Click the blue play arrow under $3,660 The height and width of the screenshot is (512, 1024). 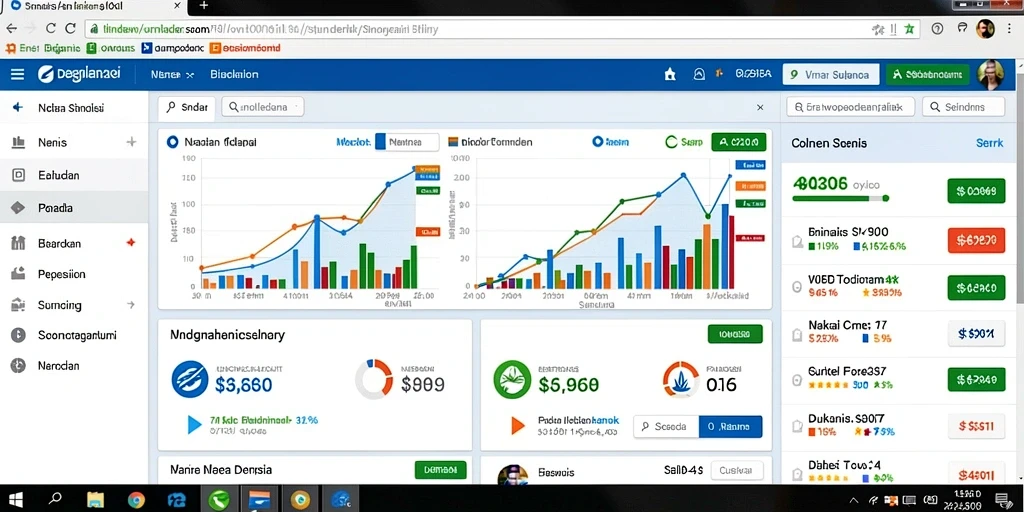click(x=194, y=424)
